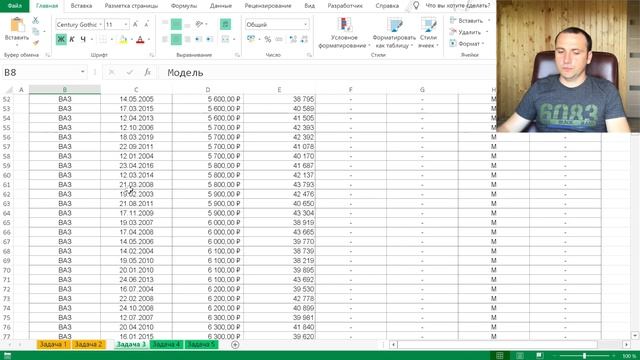
Task: Open Cell Styles (Стили ячеек)
Action: pyautogui.click(x=428, y=33)
